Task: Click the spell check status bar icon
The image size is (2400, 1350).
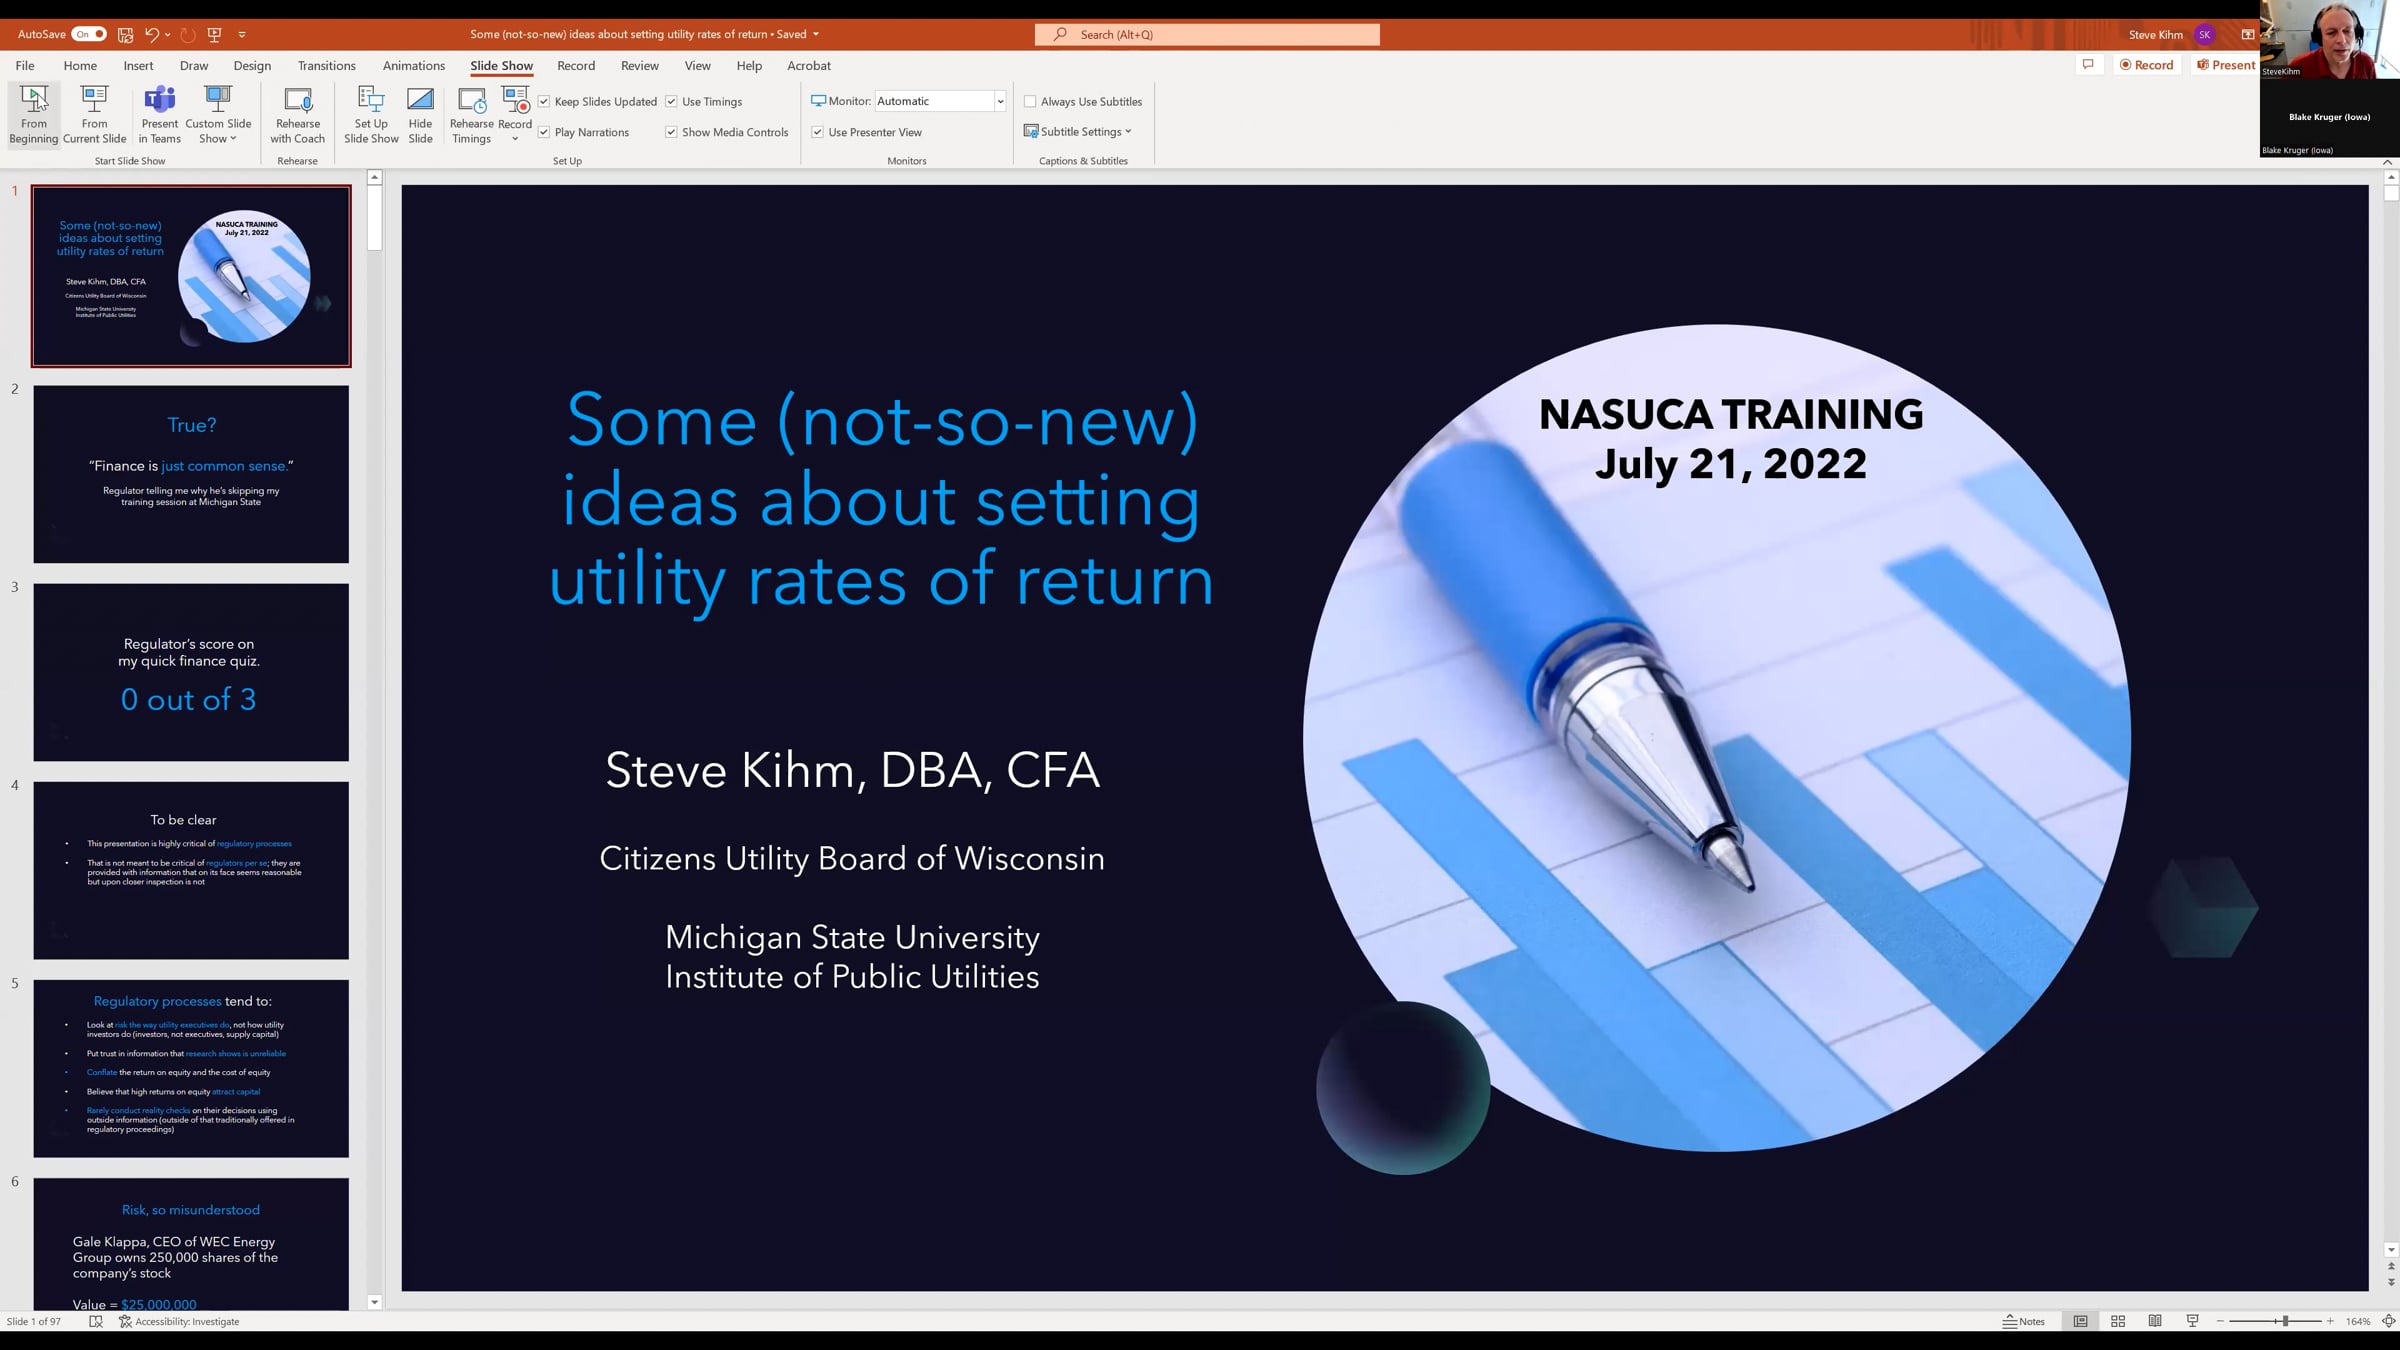Action: (x=96, y=1321)
